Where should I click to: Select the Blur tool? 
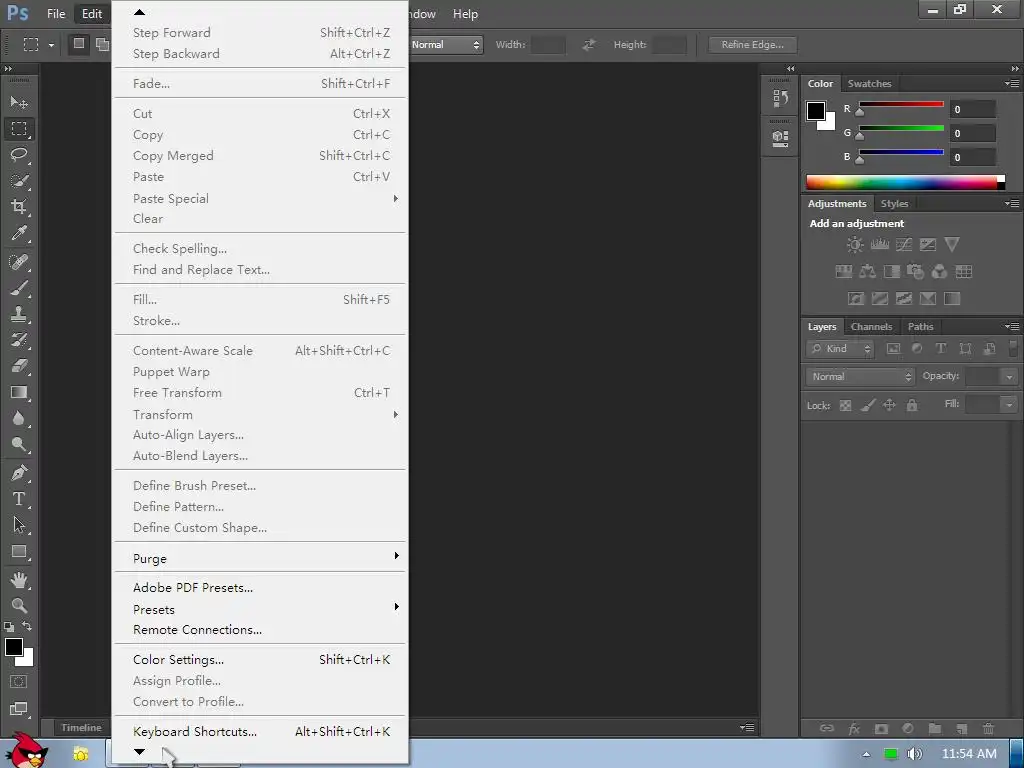pyautogui.click(x=19, y=419)
